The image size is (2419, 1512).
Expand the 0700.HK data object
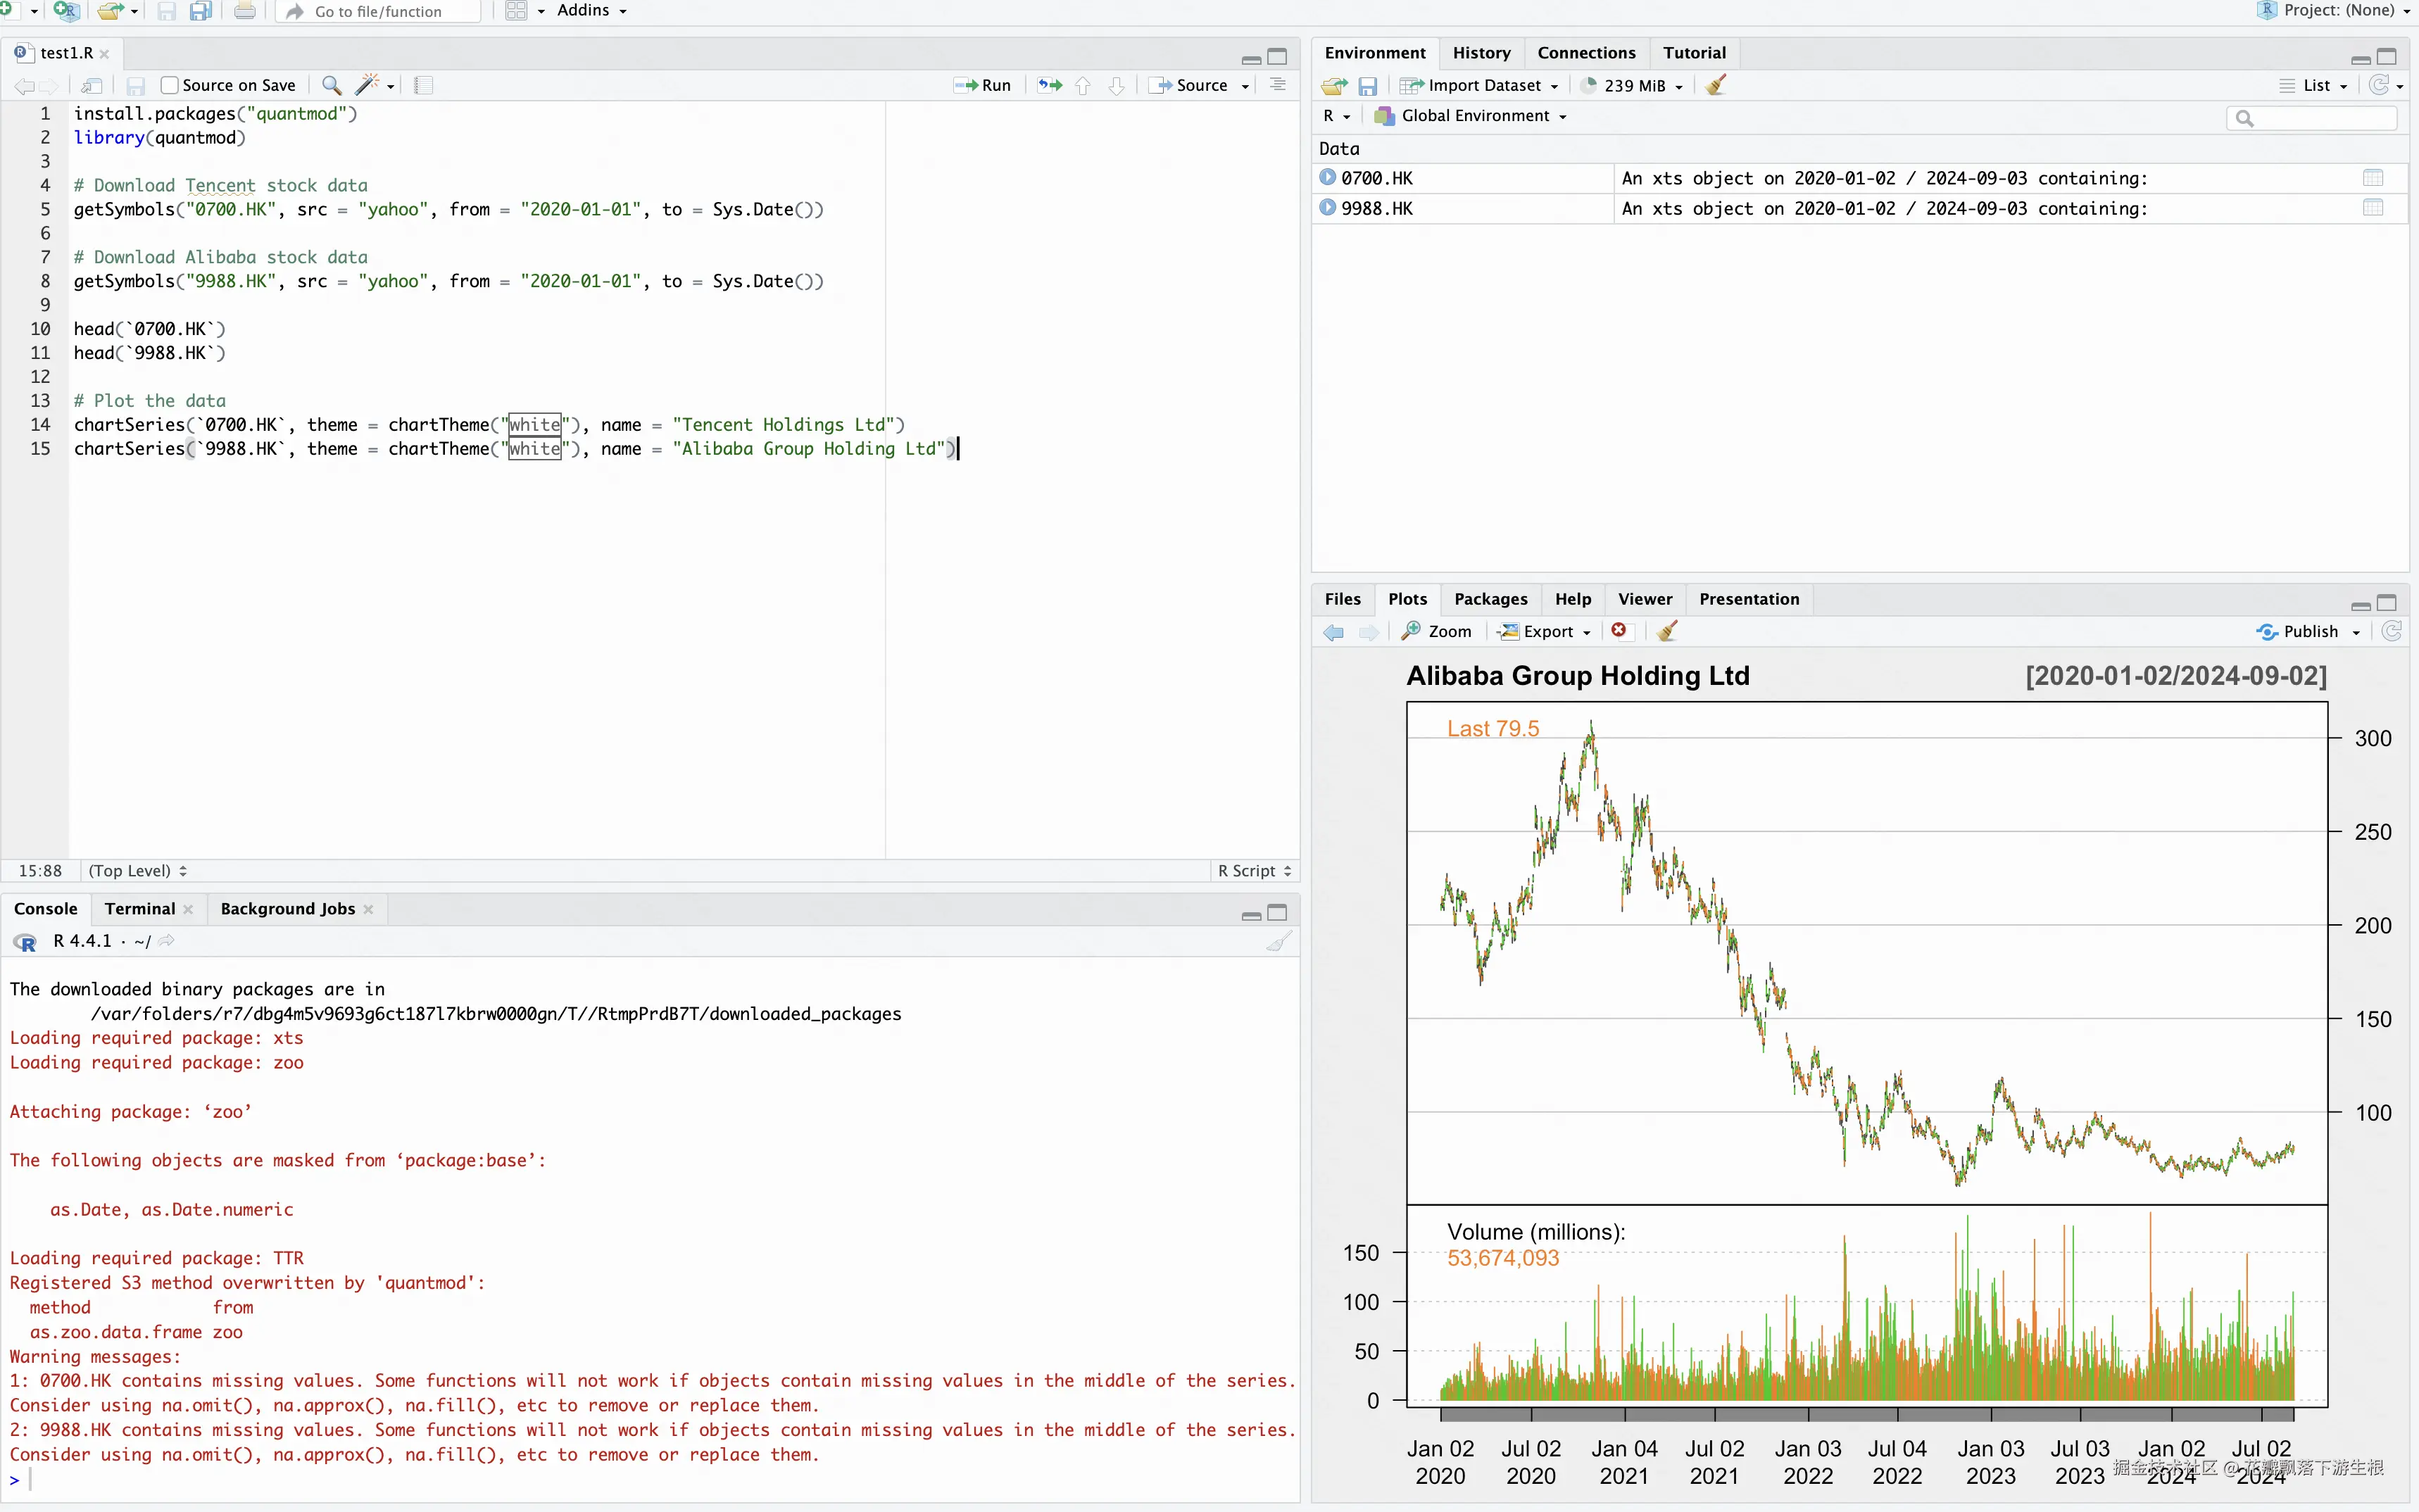tap(1328, 178)
